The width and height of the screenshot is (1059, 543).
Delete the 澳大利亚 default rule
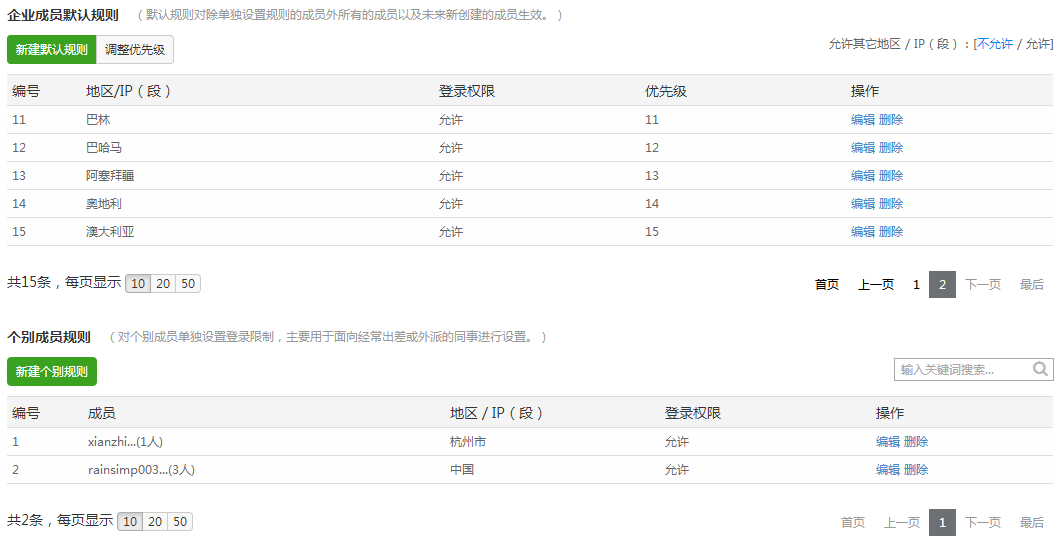tap(891, 232)
